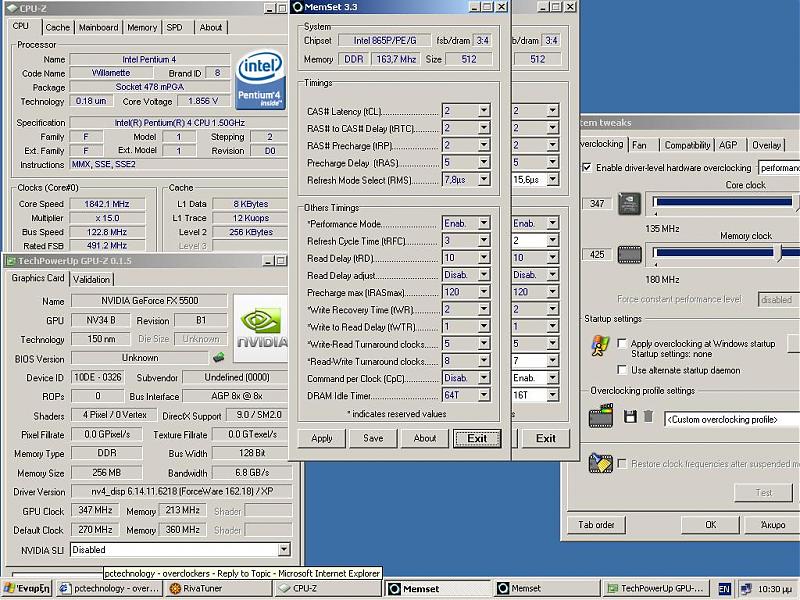Screen dimensions: 800x600
Task: Open Compatibility tab in RivaTuner tweaks
Action: click(687, 145)
